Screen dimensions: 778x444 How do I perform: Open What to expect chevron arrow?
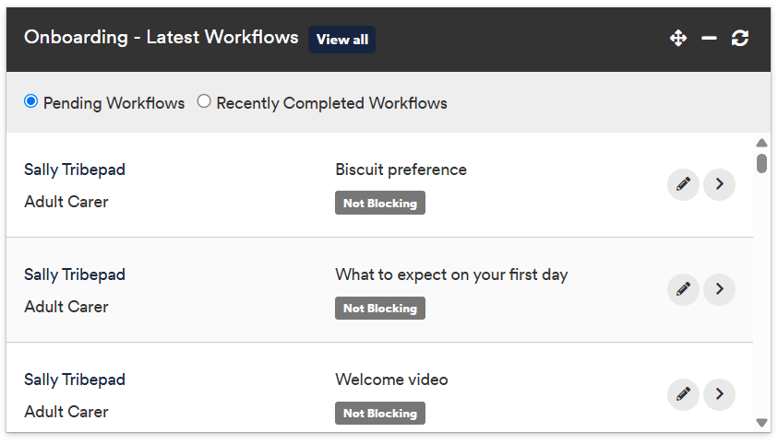719,289
